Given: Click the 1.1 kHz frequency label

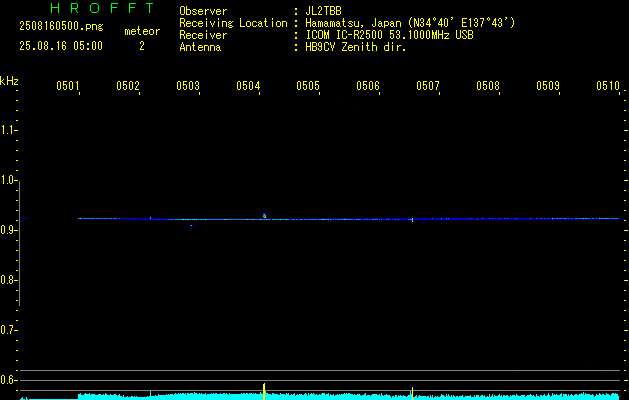Looking at the screenshot, I should (8, 130).
